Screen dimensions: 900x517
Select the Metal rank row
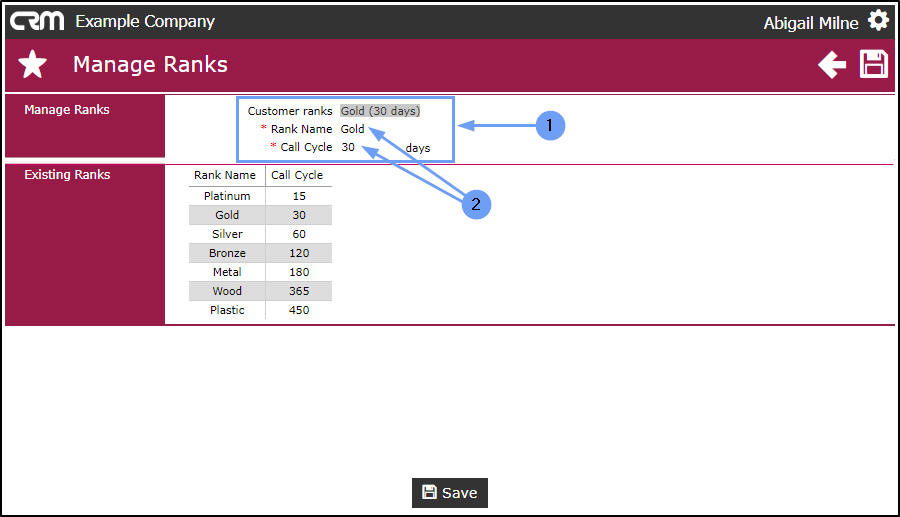point(260,272)
